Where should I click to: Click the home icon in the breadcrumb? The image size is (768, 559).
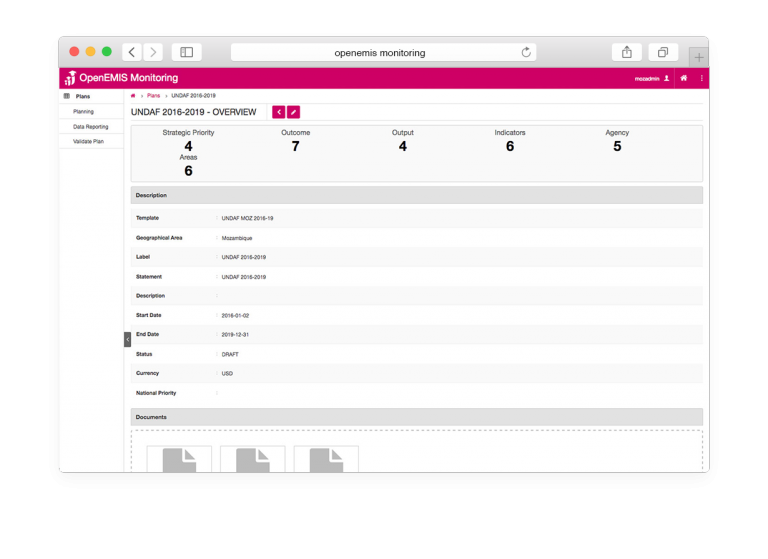pos(133,96)
